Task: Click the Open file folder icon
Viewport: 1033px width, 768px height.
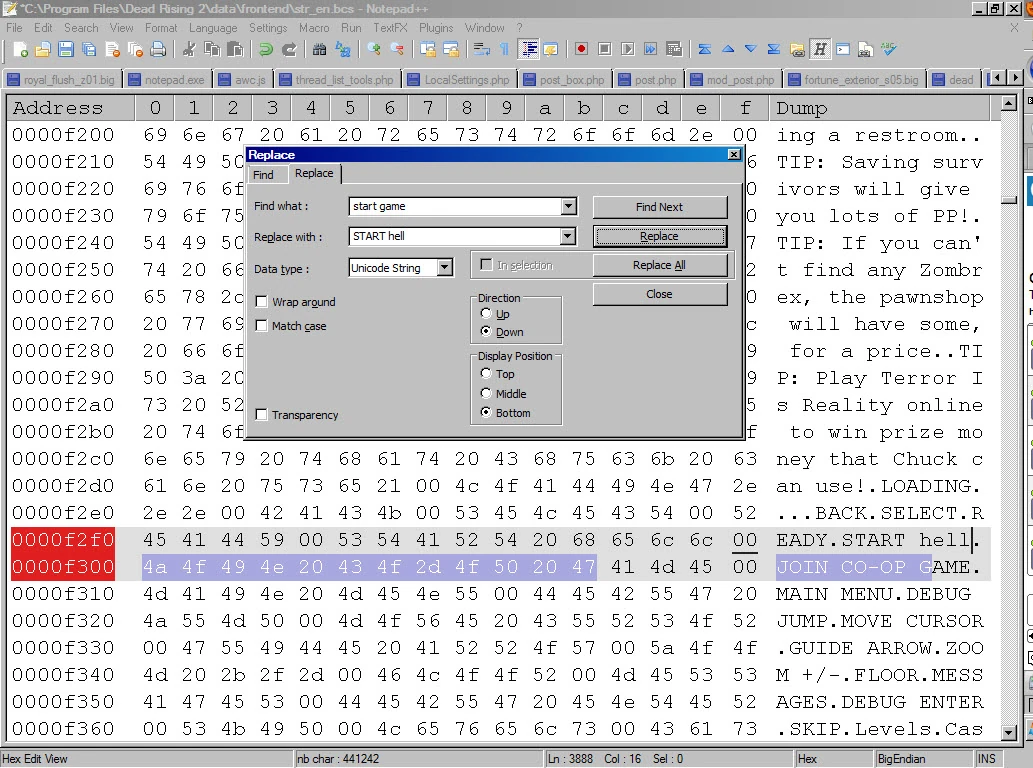Action: pos(43,49)
